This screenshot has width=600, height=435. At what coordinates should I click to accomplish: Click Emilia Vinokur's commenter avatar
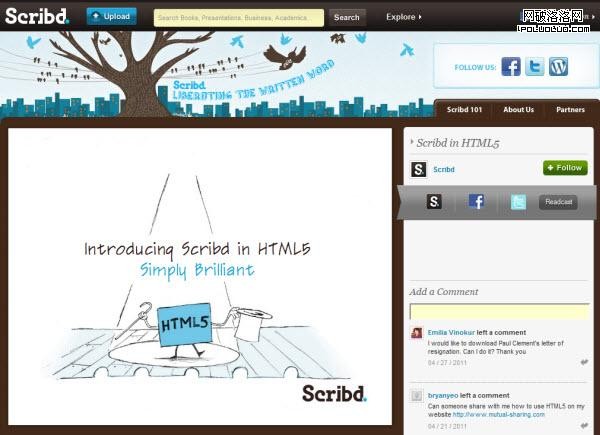(416, 333)
